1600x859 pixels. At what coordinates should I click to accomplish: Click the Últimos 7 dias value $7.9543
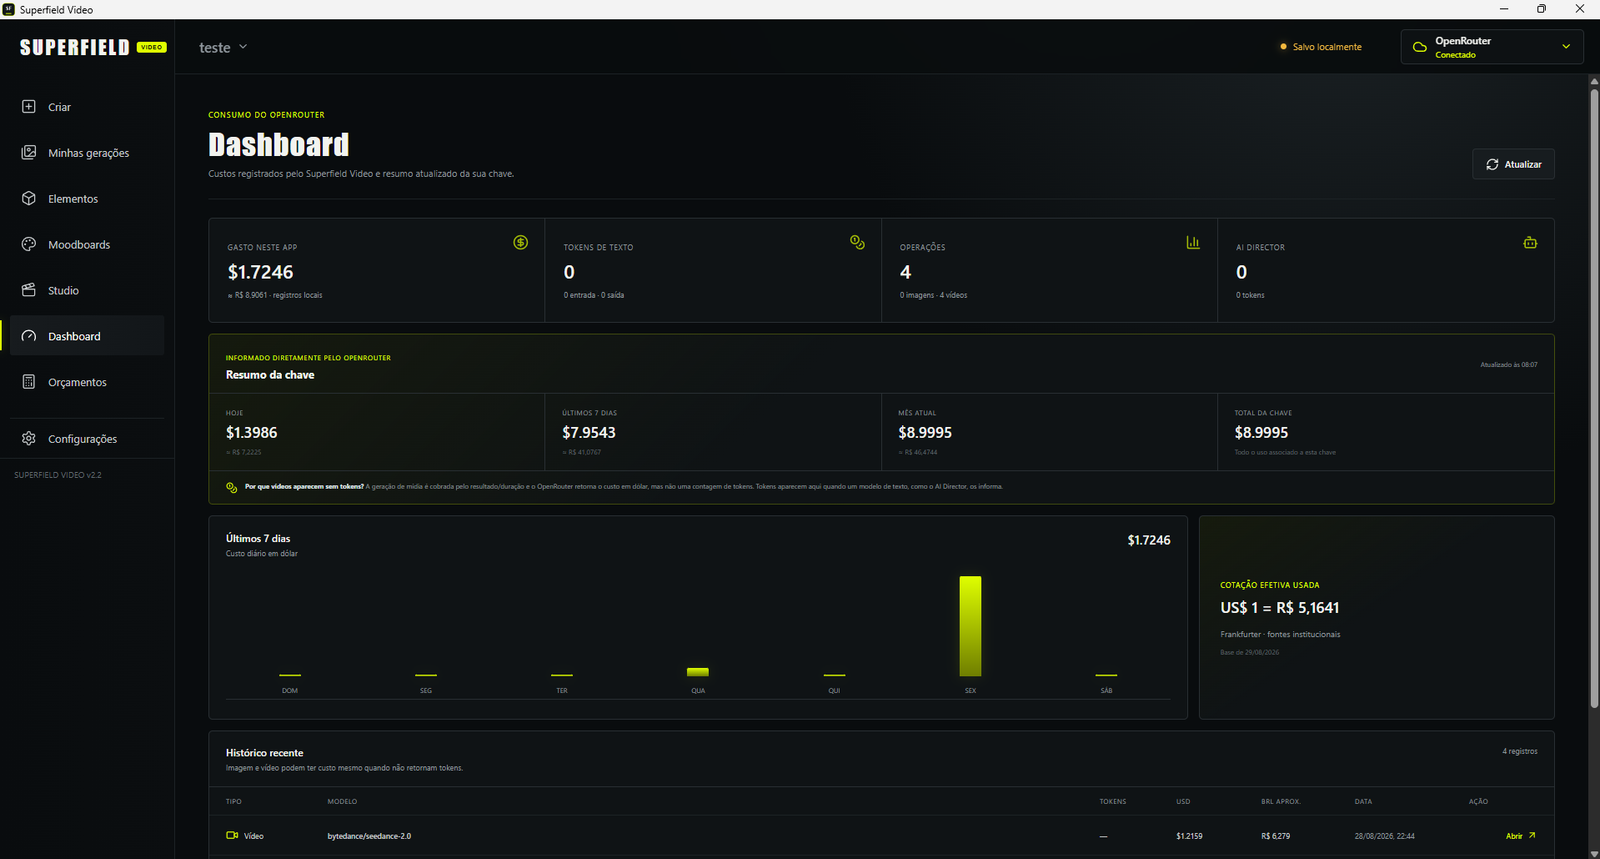(589, 432)
